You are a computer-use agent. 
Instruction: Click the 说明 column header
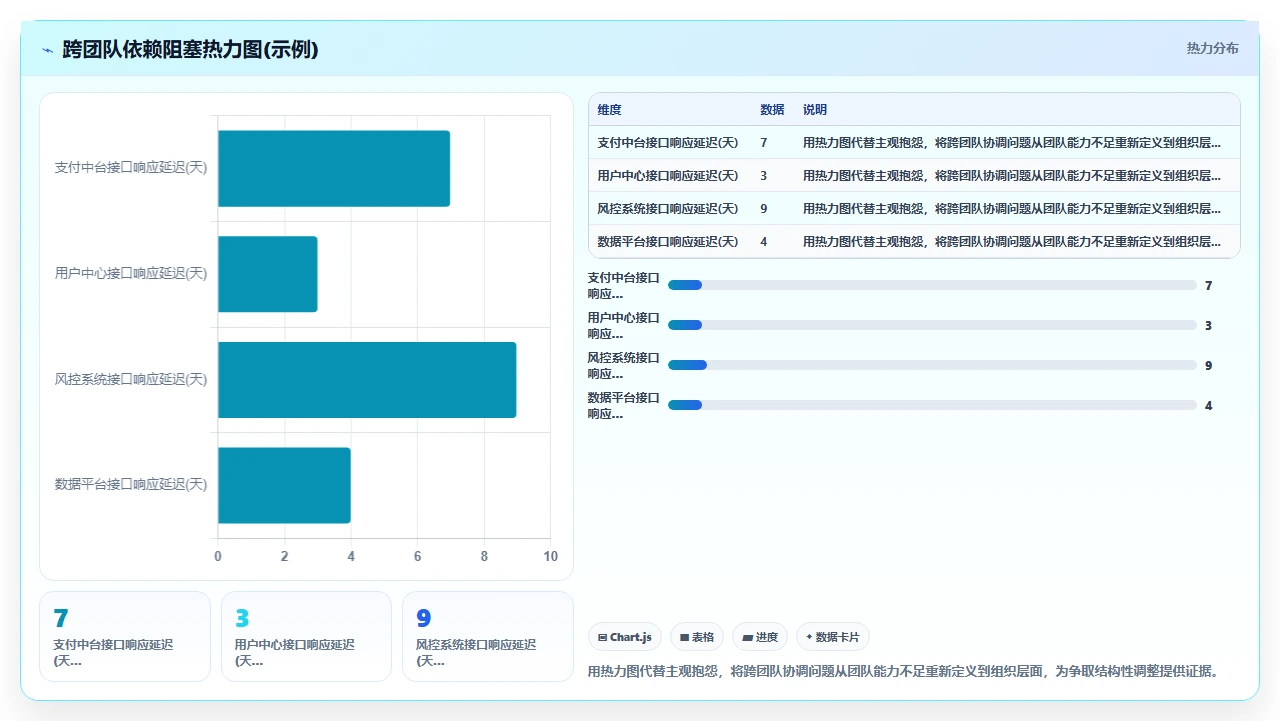[x=815, y=110]
